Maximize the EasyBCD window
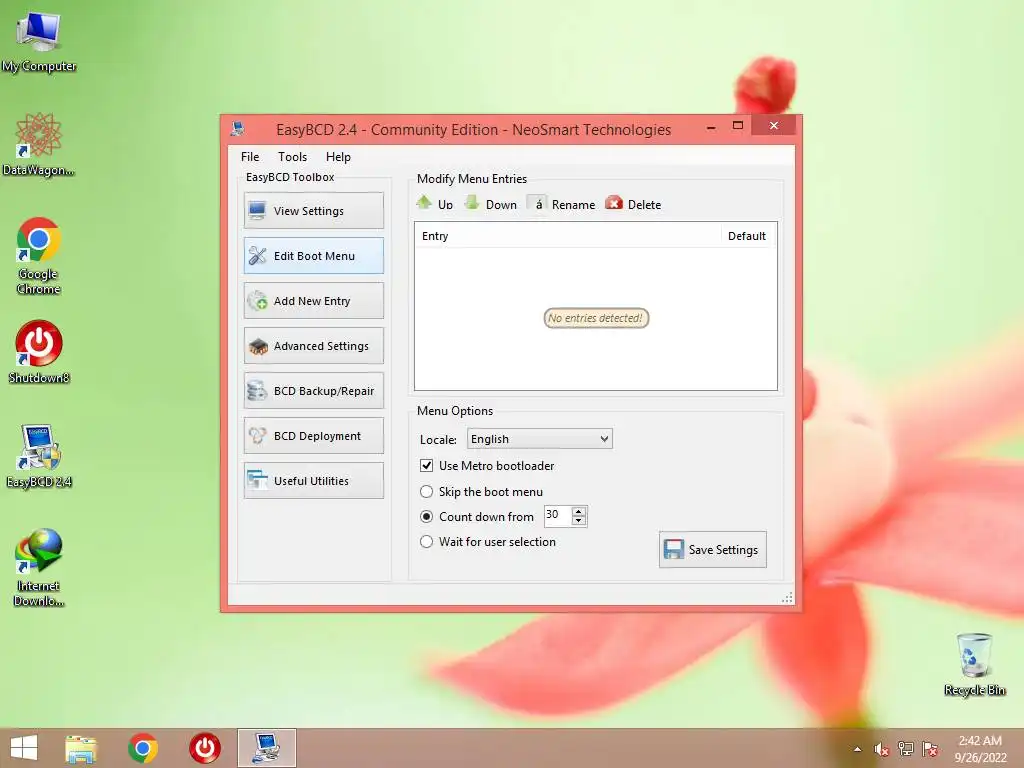The image size is (1024, 768). (x=738, y=125)
